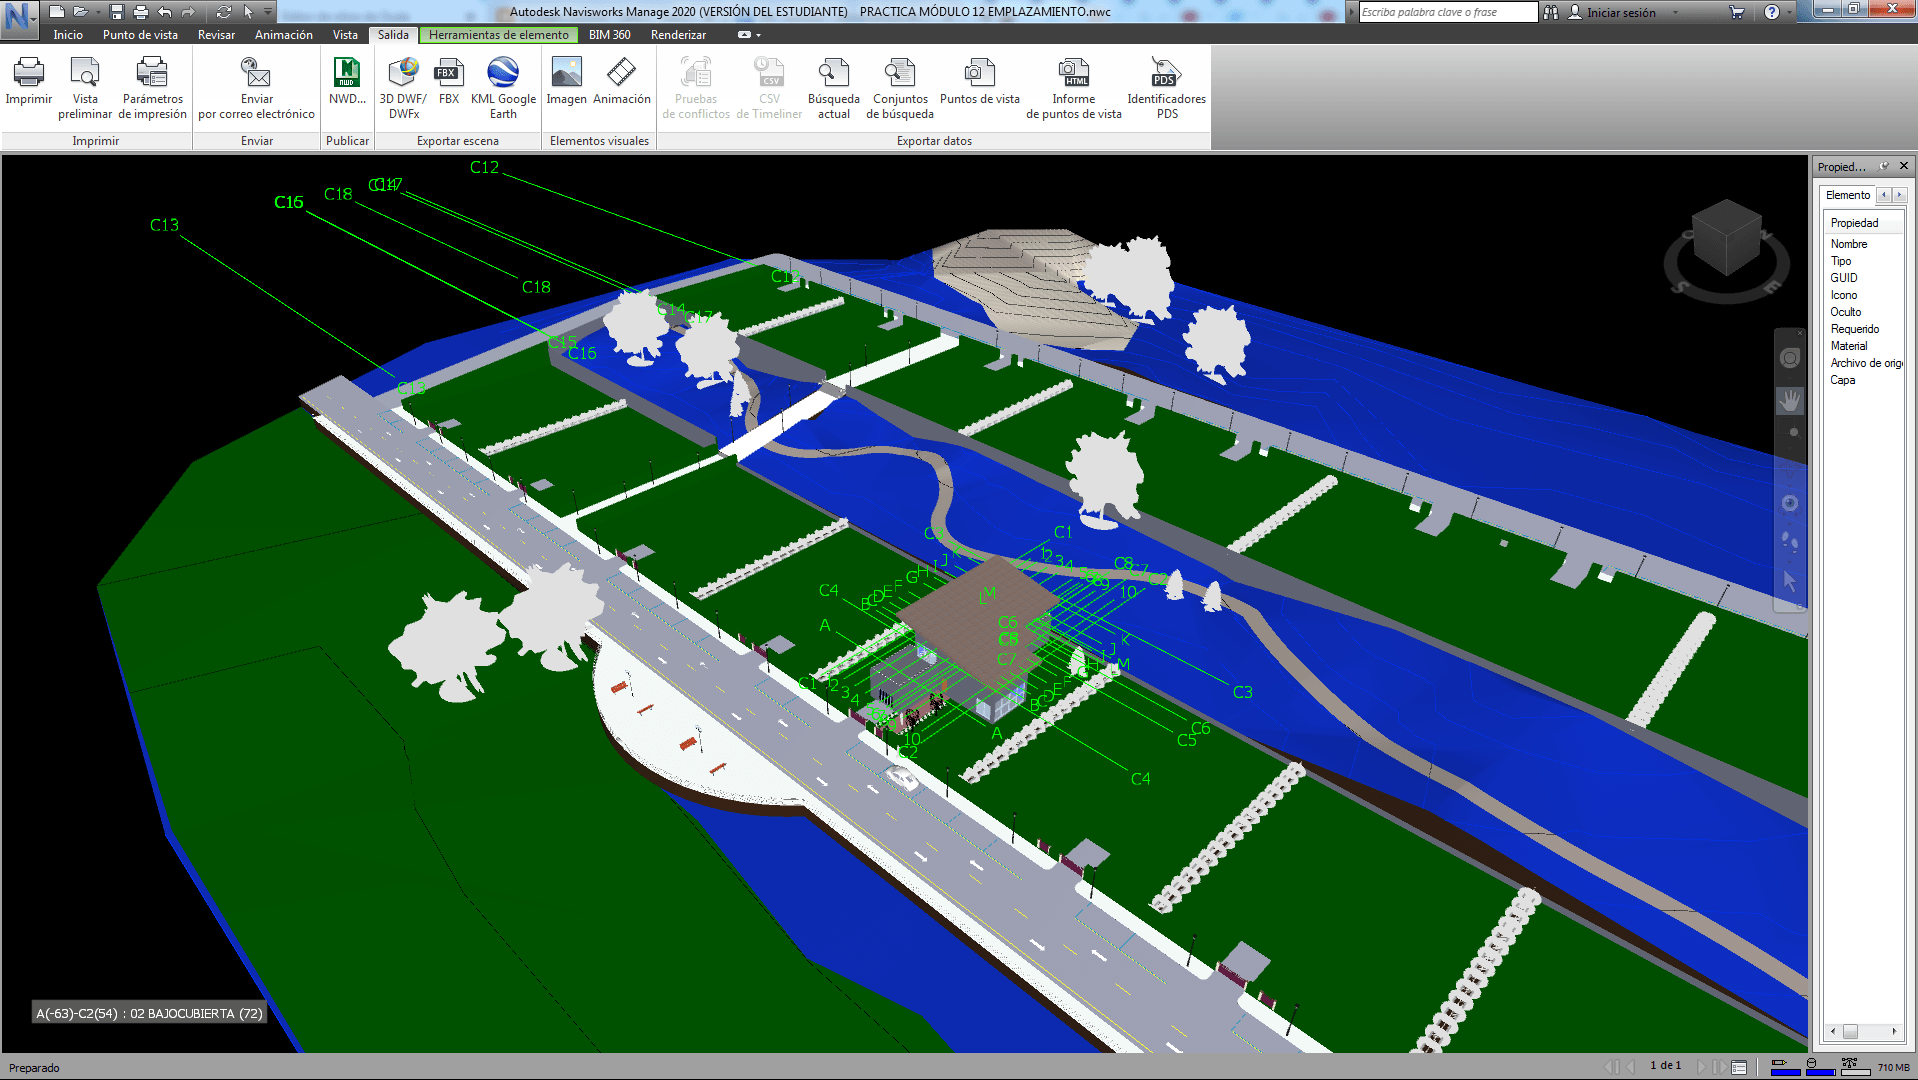The width and height of the screenshot is (1918, 1080).
Task: Open the Help dropdown arrow
Action: tap(1789, 13)
